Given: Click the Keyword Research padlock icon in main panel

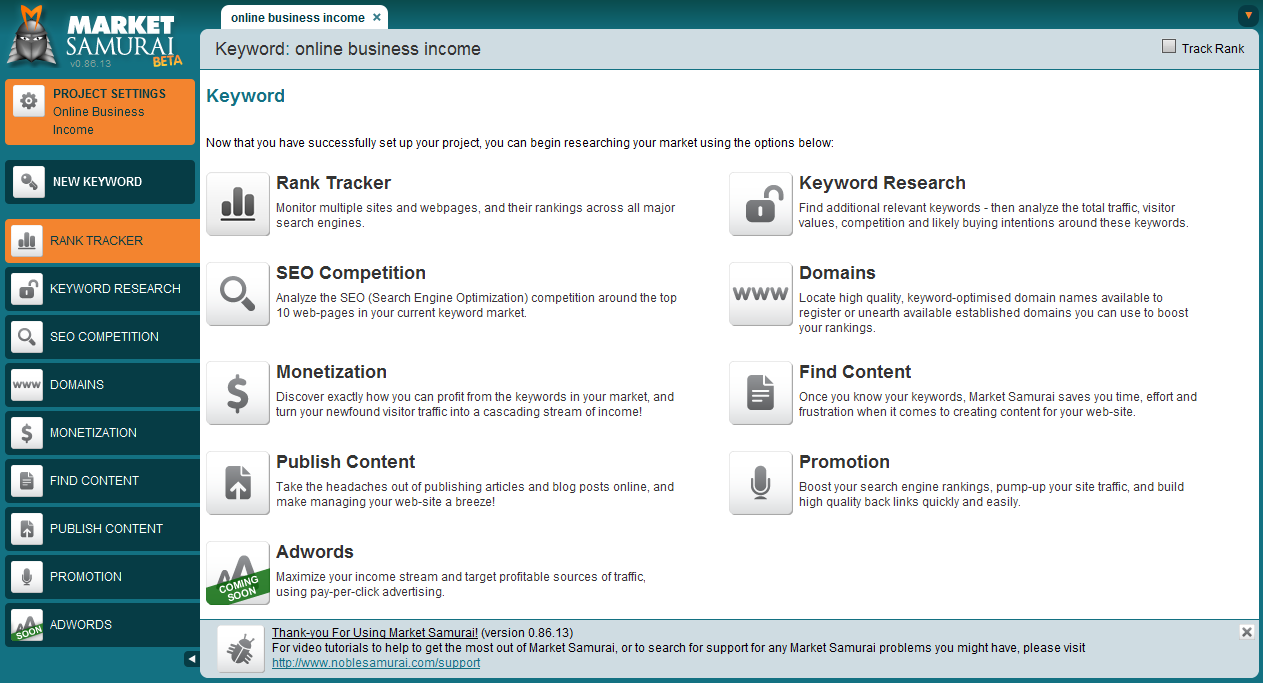Looking at the screenshot, I should [x=761, y=204].
